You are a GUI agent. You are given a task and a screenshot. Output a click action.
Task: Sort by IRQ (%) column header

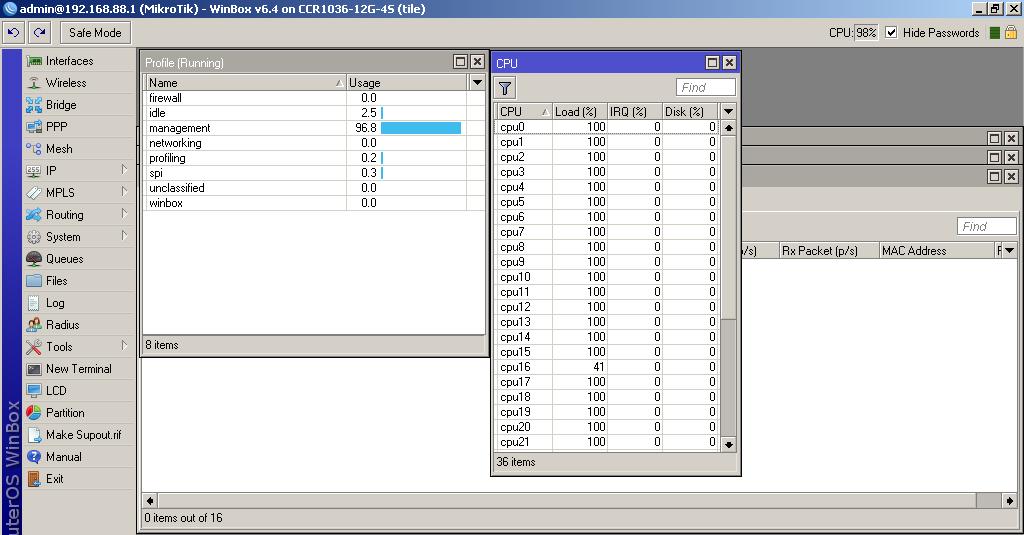(634, 112)
